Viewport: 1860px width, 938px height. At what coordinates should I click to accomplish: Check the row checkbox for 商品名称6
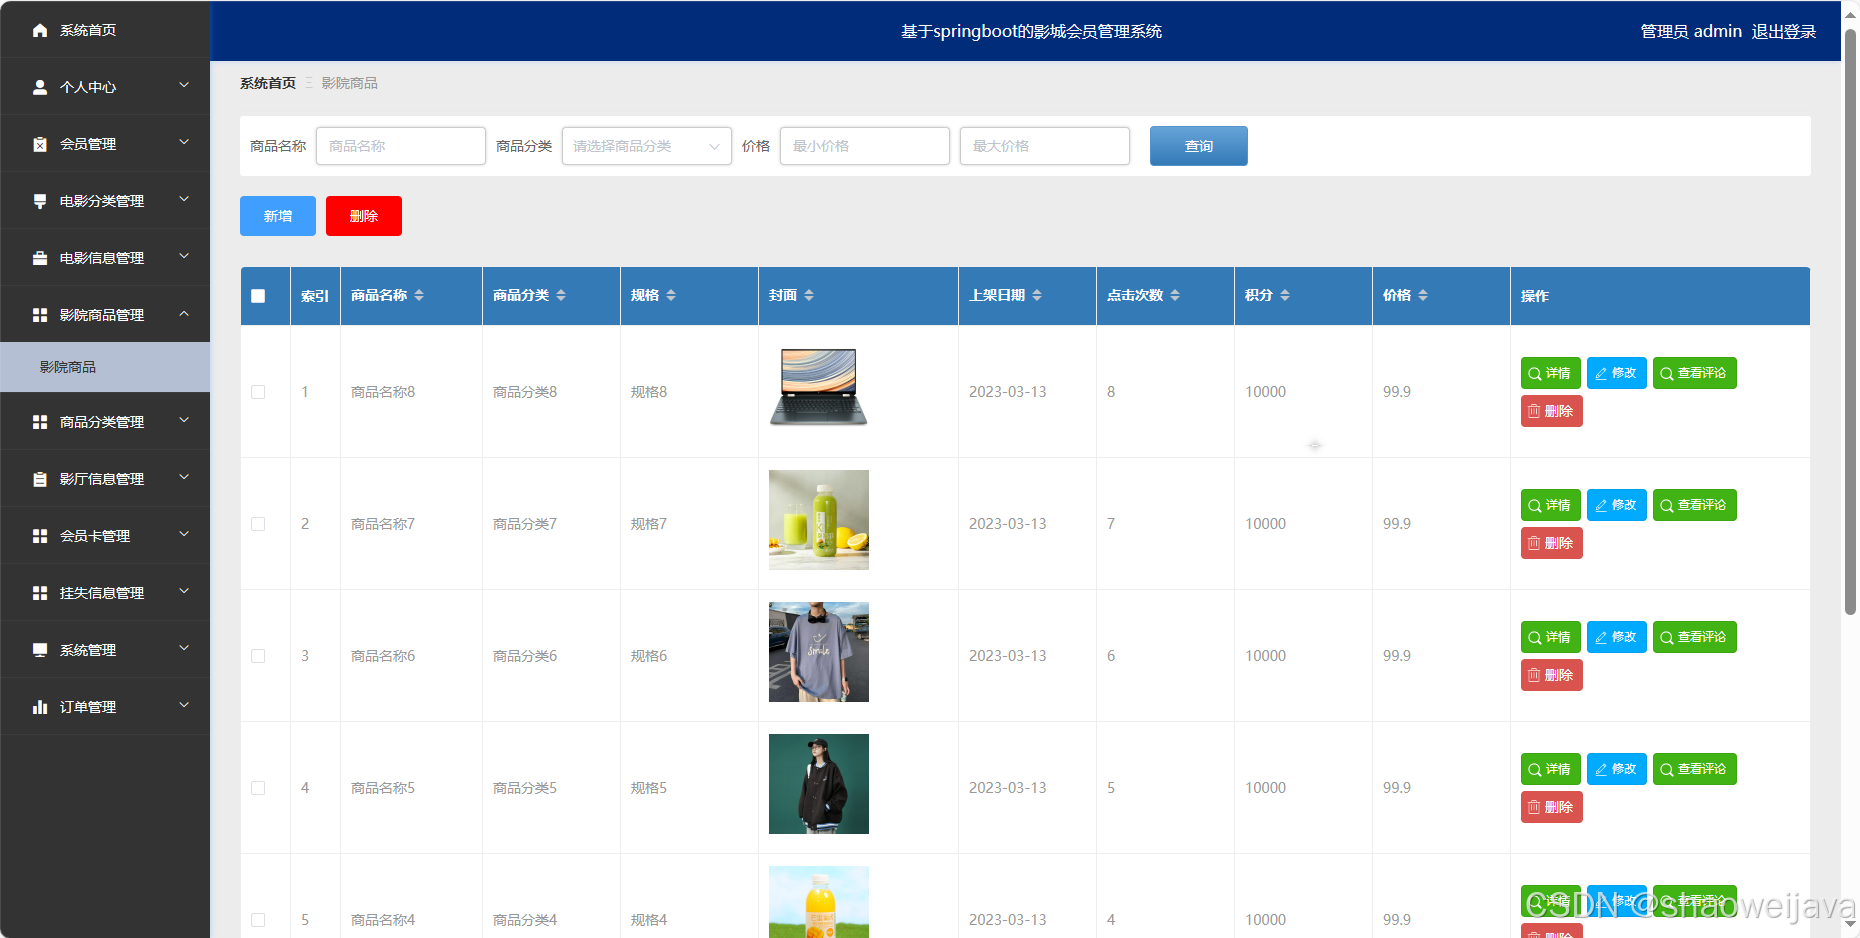(258, 656)
